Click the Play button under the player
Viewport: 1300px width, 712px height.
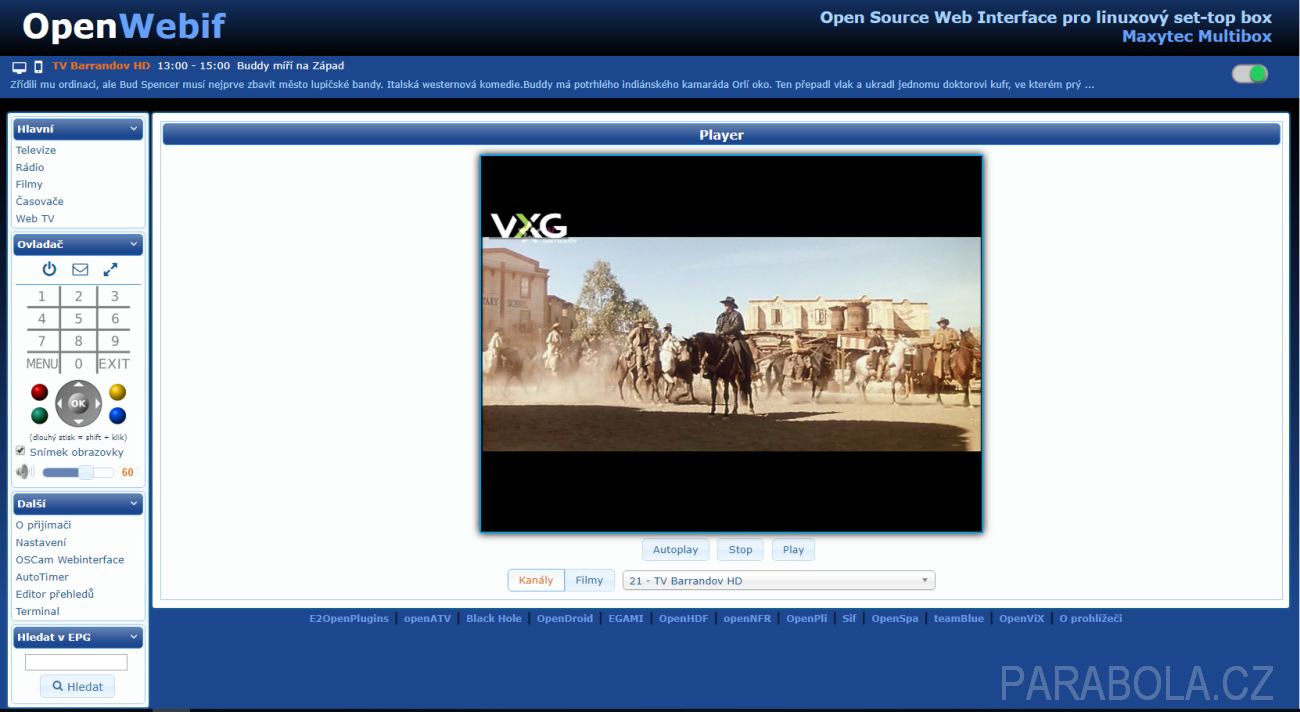point(793,549)
